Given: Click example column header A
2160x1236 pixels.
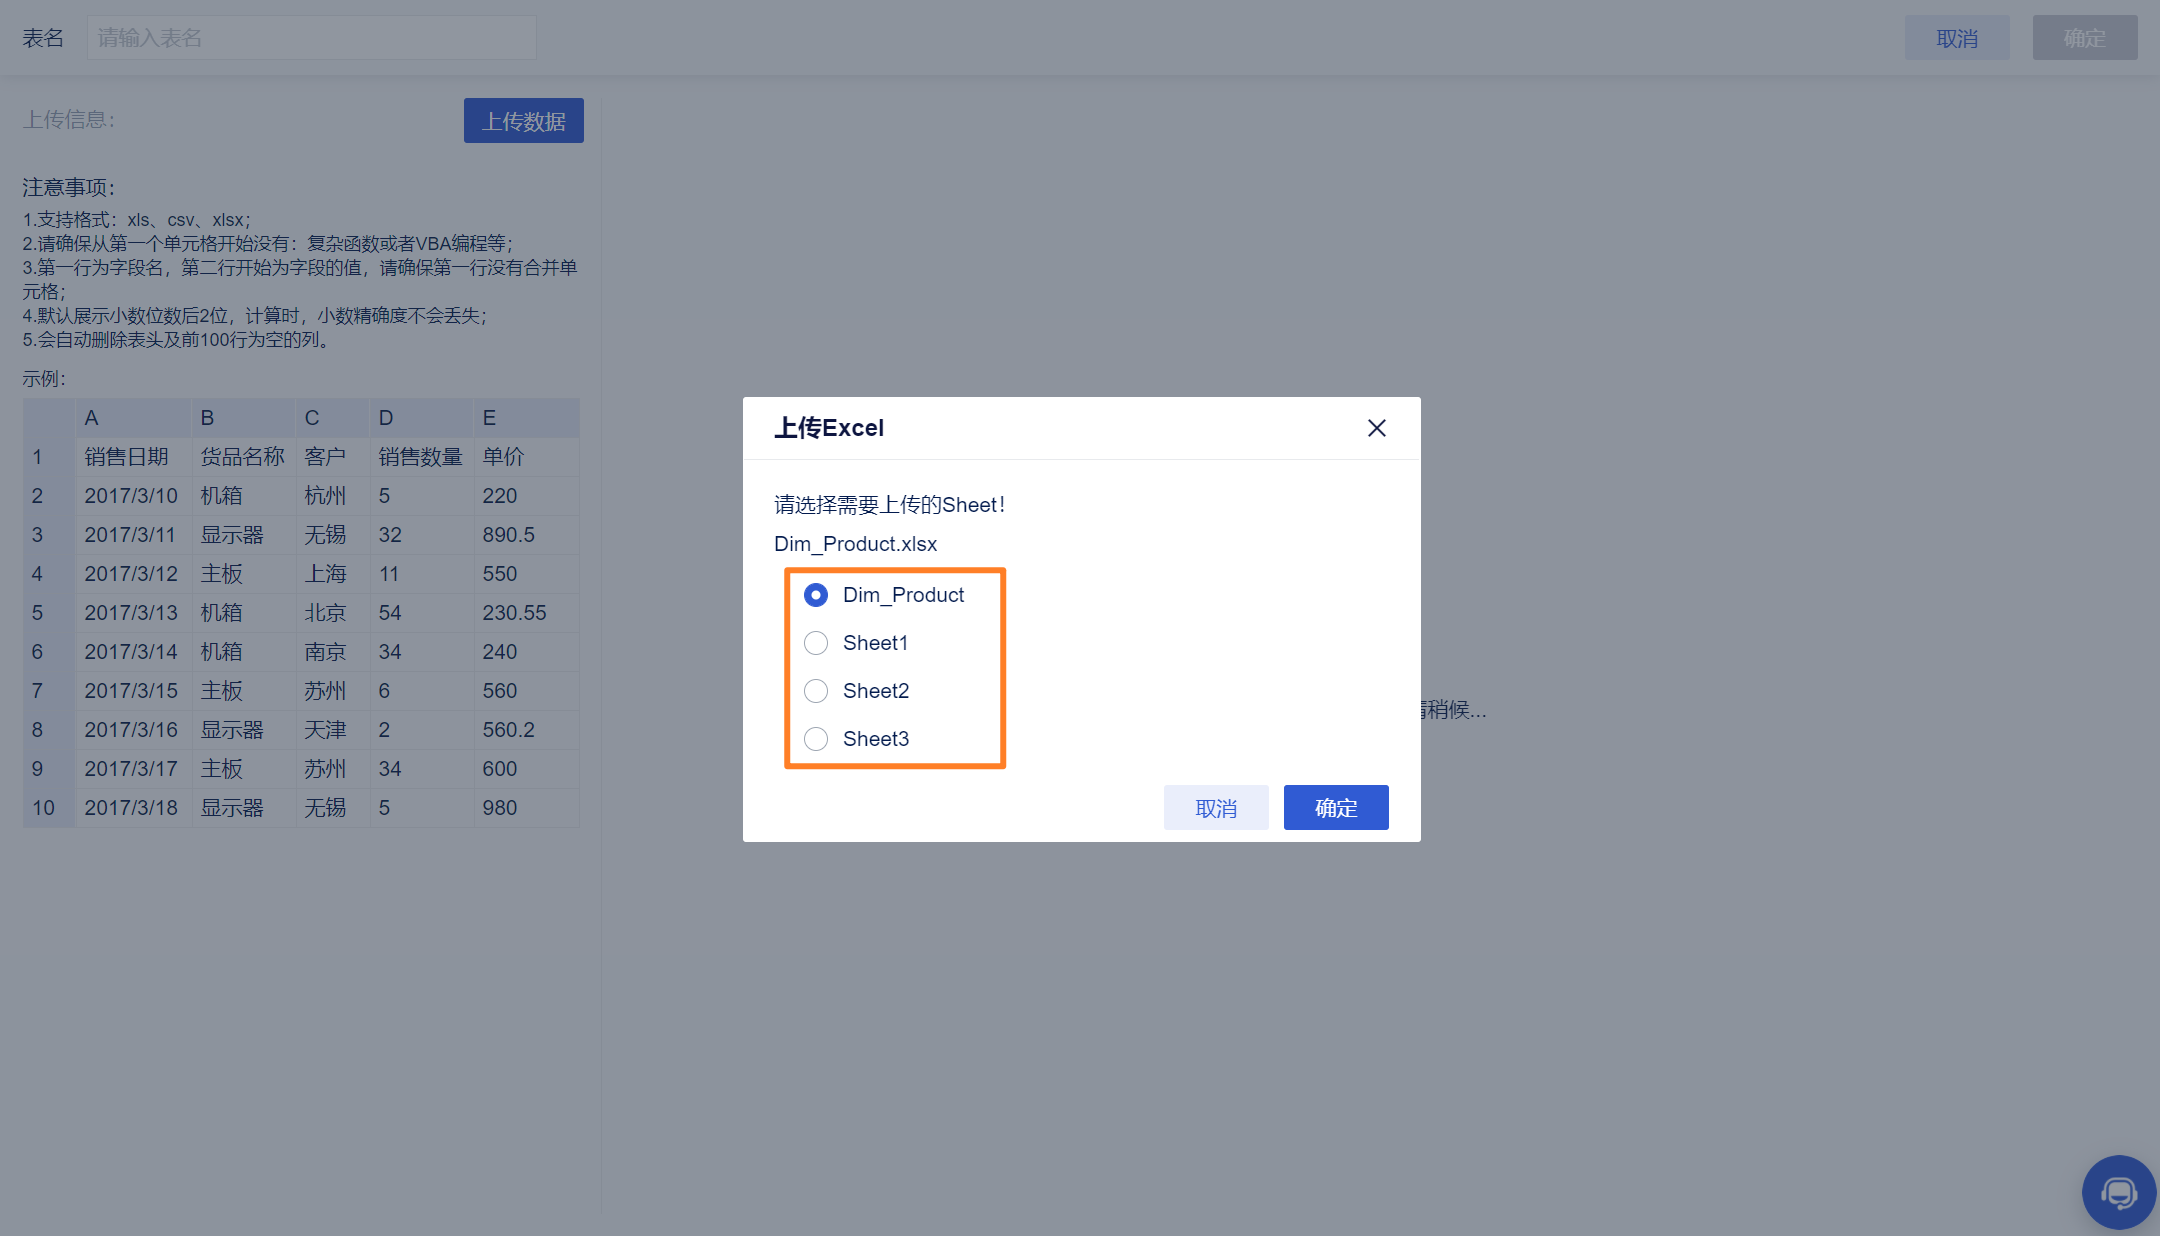Looking at the screenshot, I should pyautogui.click(x=91, y=418).
